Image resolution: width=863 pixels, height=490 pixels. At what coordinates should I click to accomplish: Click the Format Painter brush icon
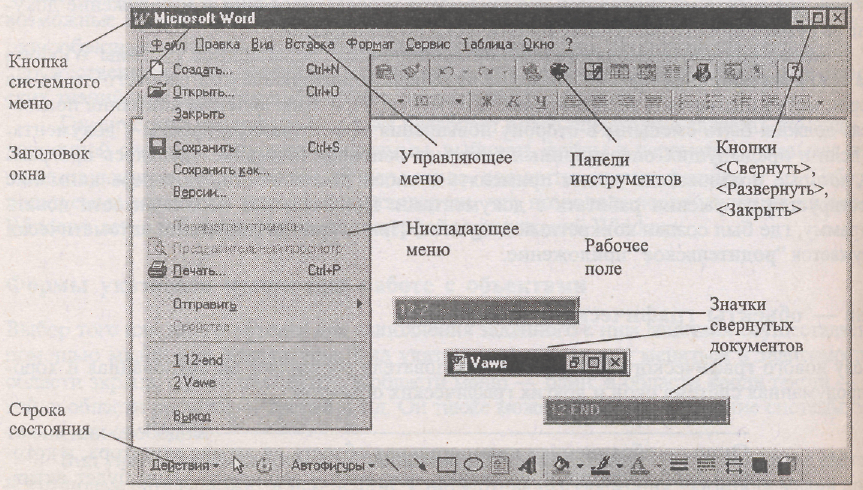pyautogui.click(x=411, y=72)
